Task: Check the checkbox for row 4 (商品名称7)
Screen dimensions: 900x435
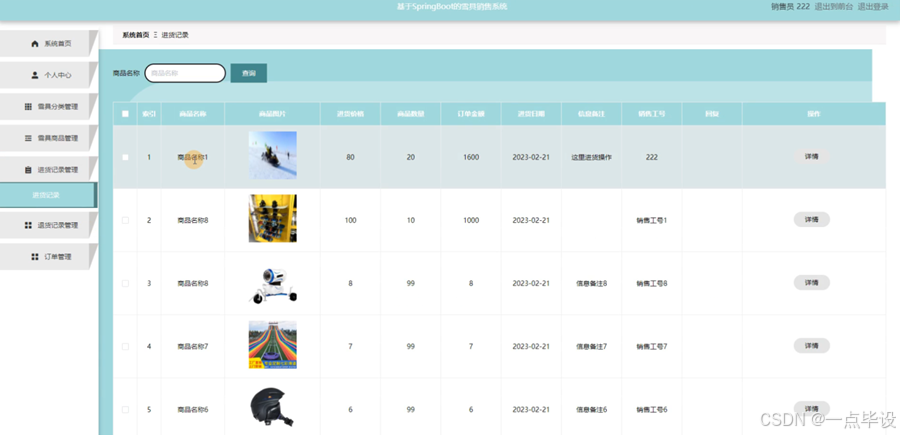Action: coord(125,347)
